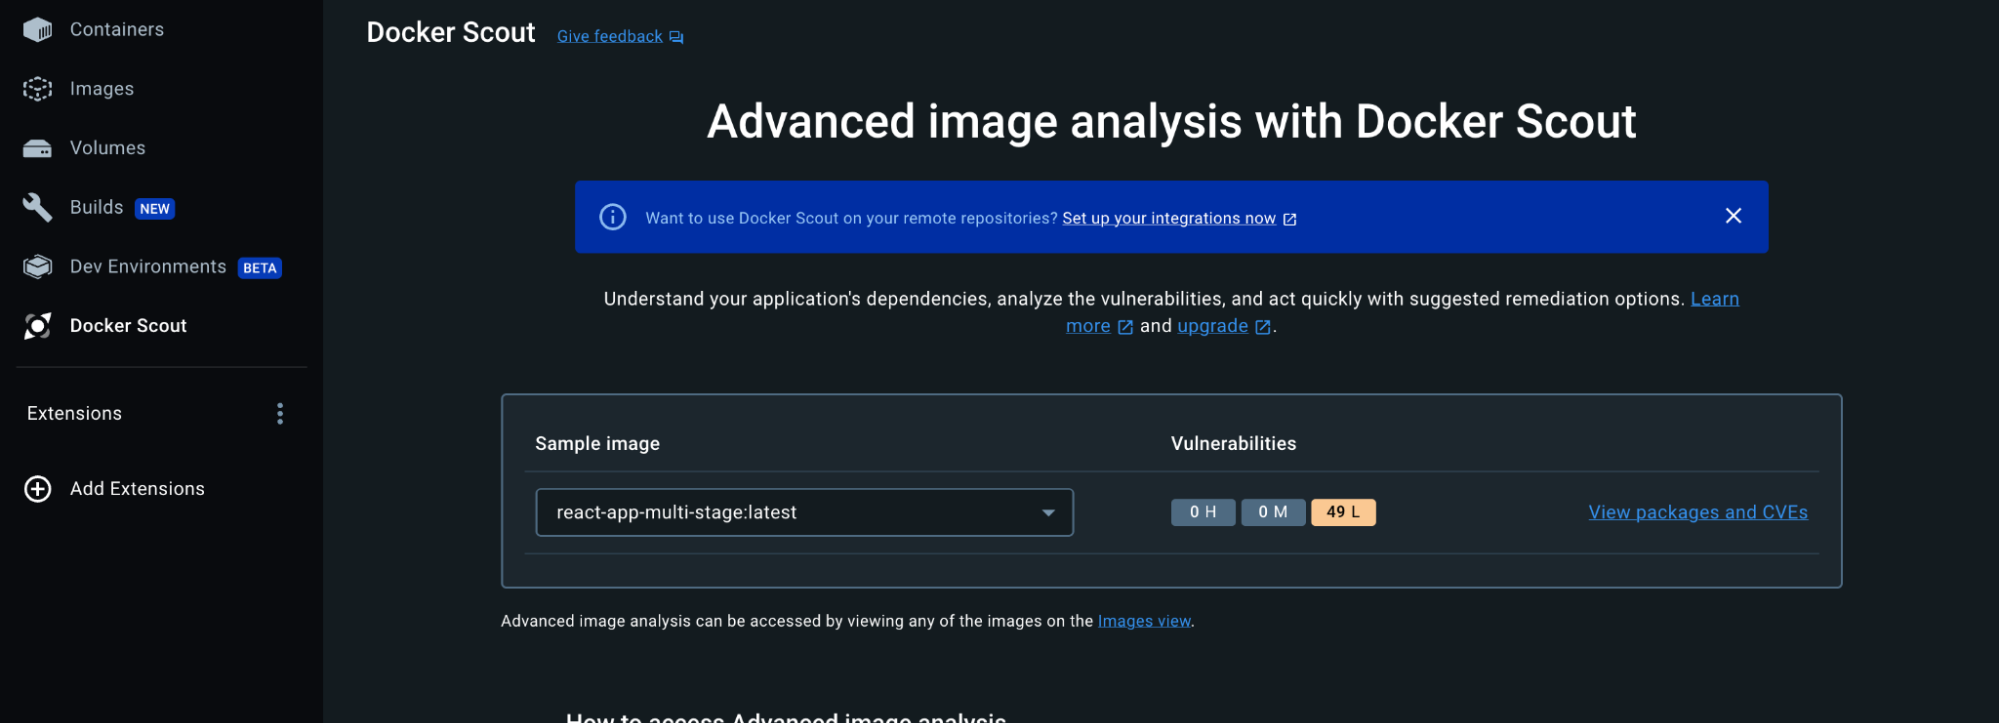
Task: Click the 0 H high vulnerabilities badge
Action: click(1202, 513)
